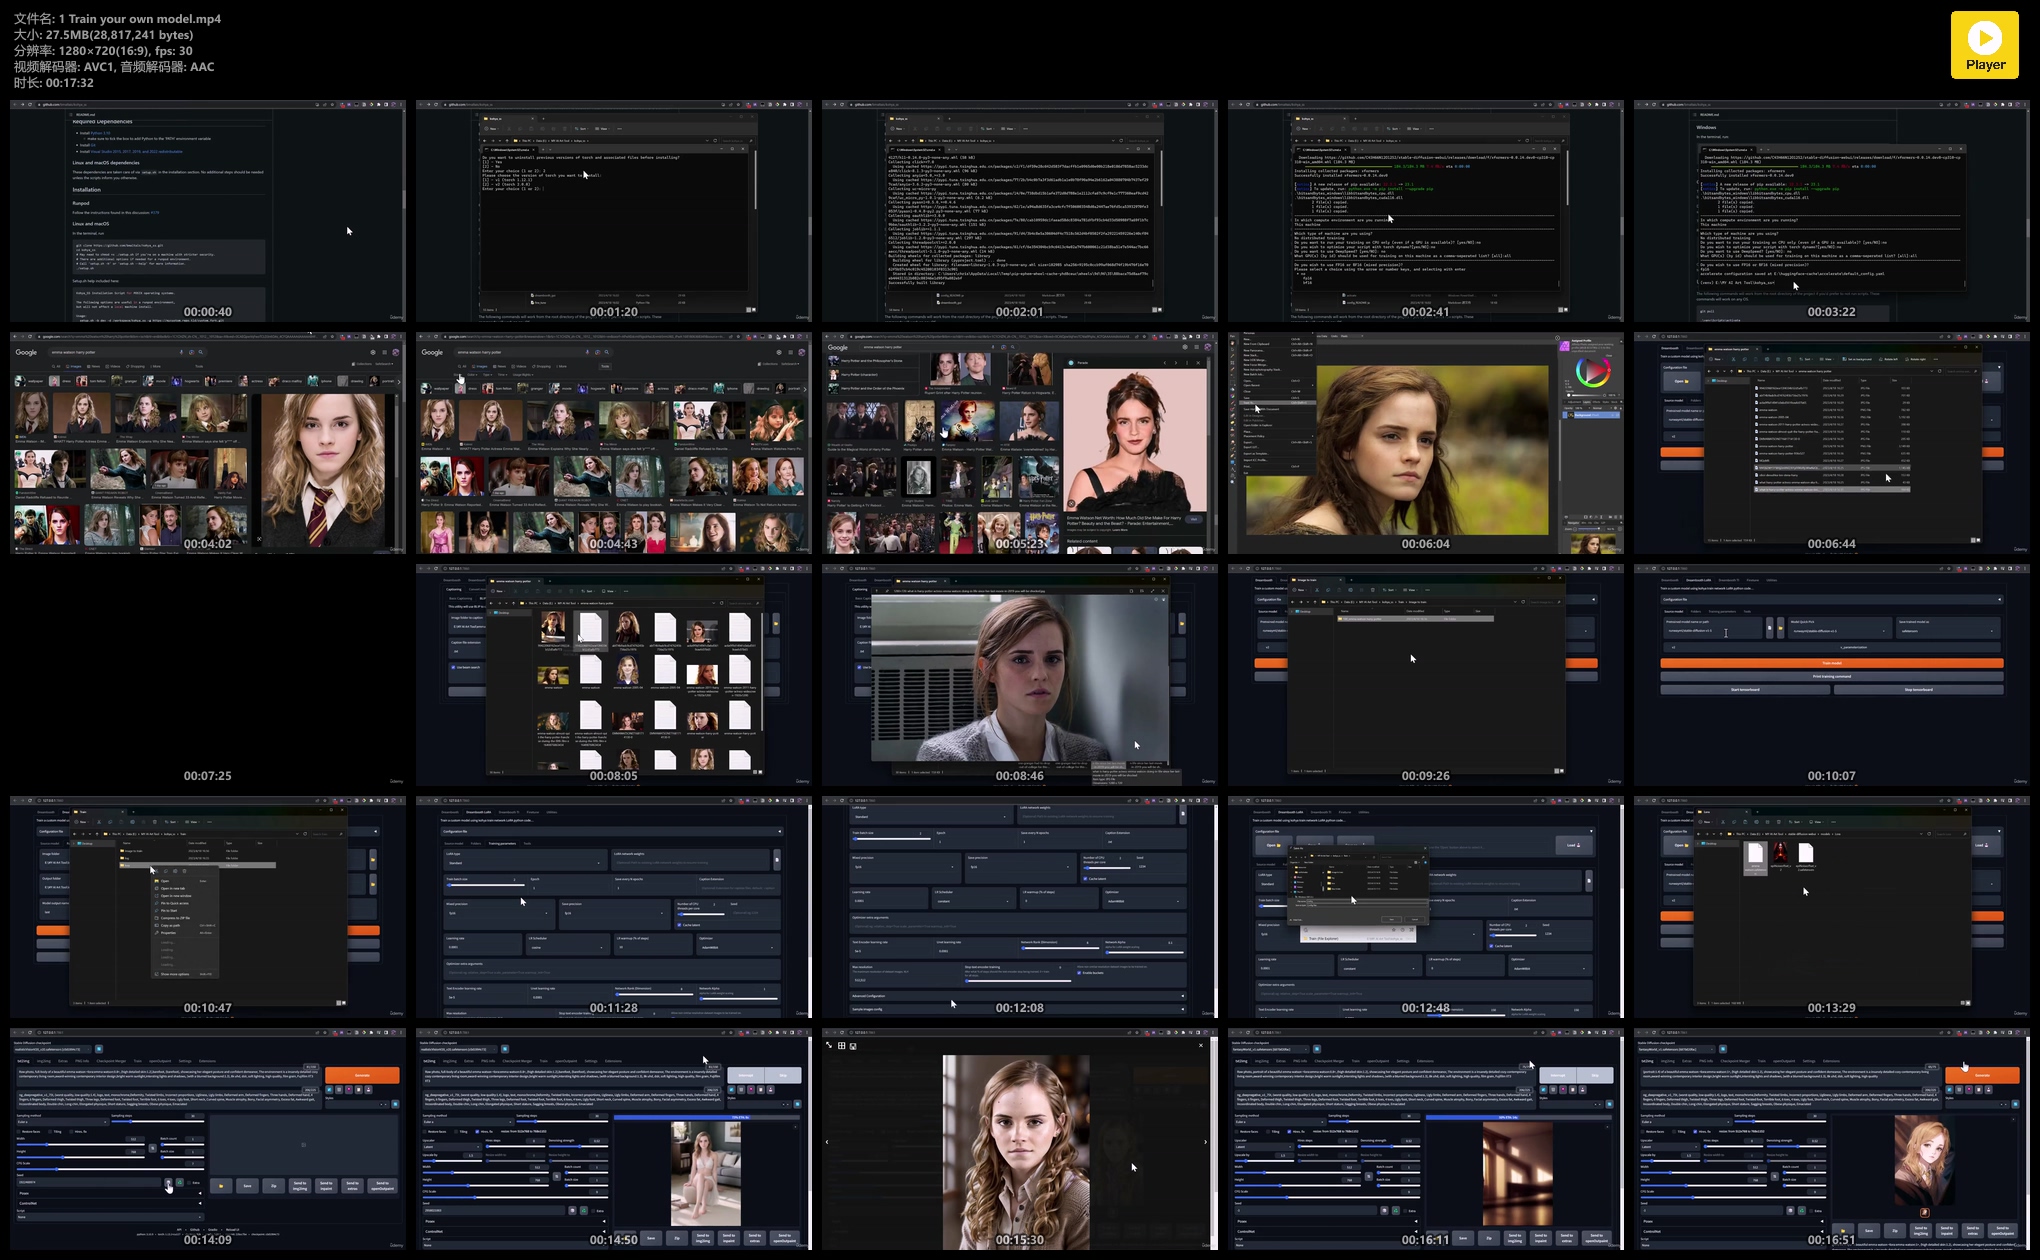Open Sampling method dropdown in 00:14:09 thumbnail
Screen dimensions: 2040x1260
[62, 1122]
